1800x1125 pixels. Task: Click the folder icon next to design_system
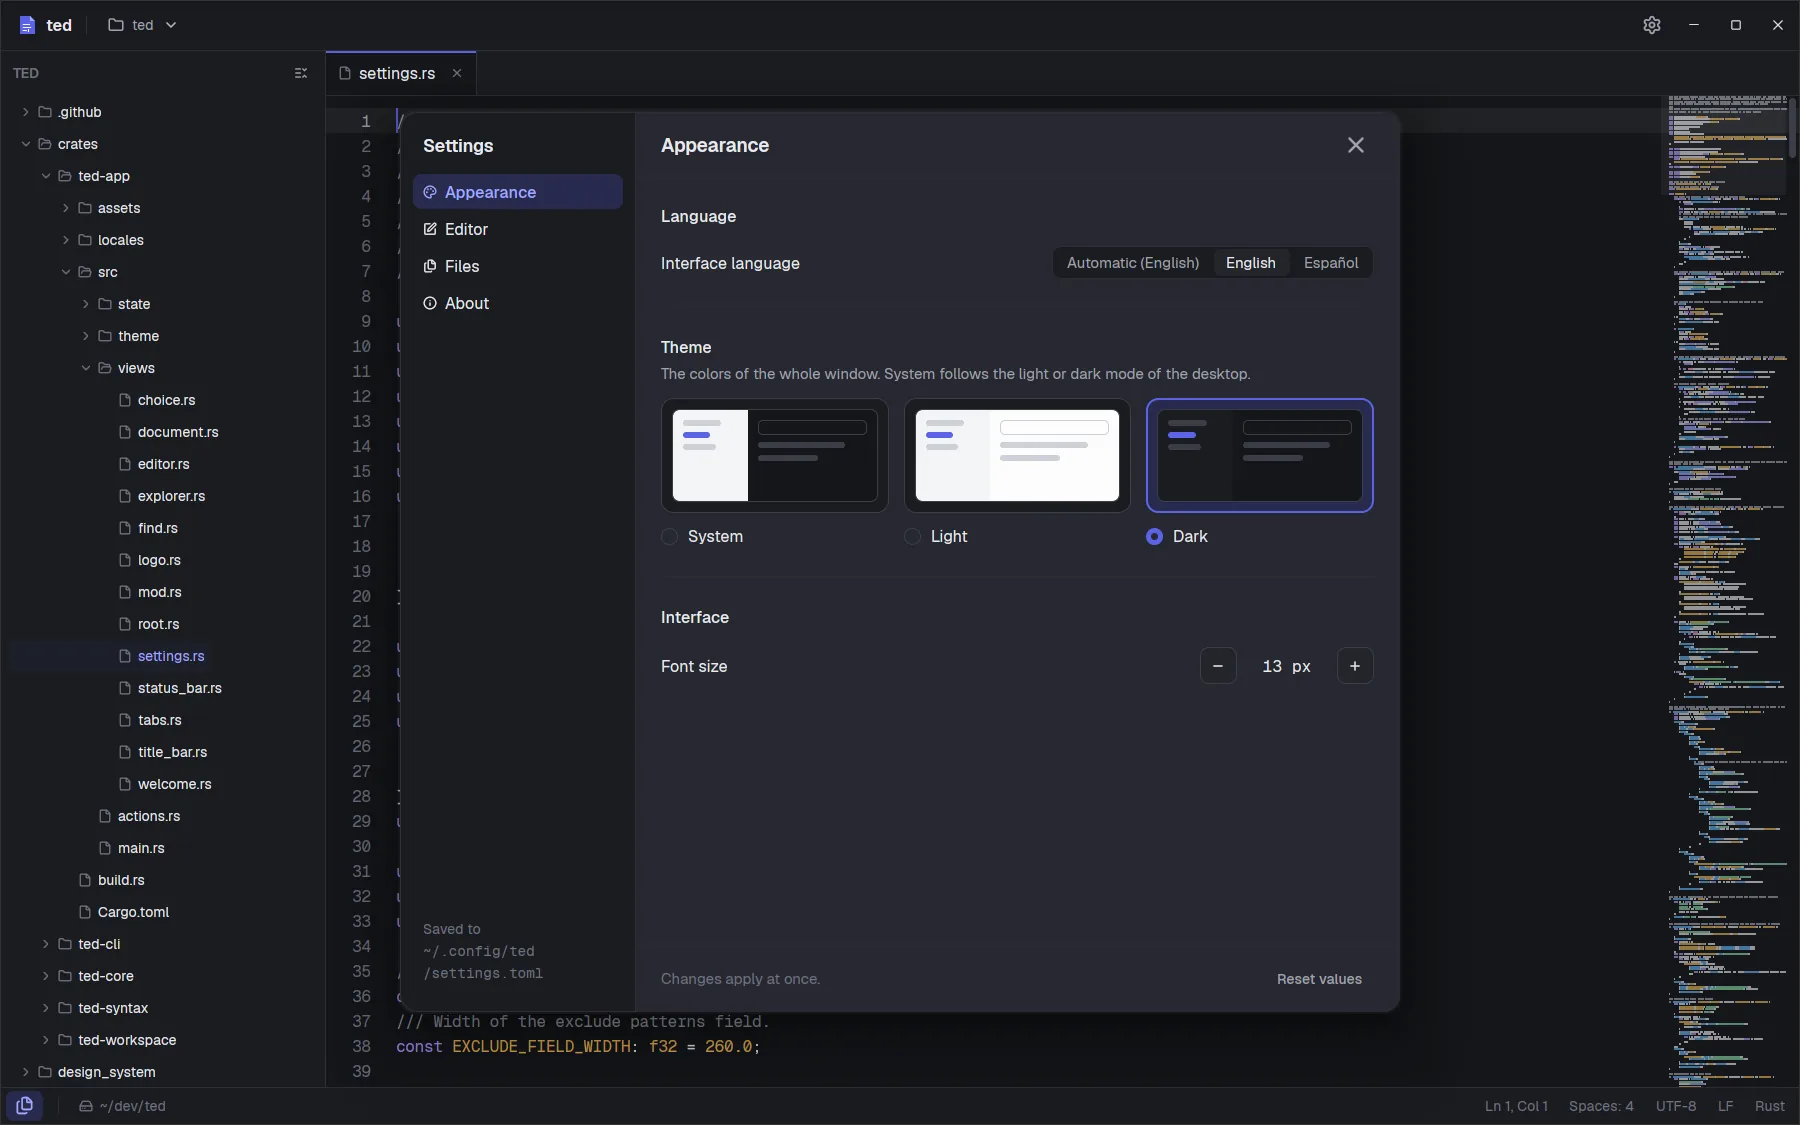(45, 1072)
